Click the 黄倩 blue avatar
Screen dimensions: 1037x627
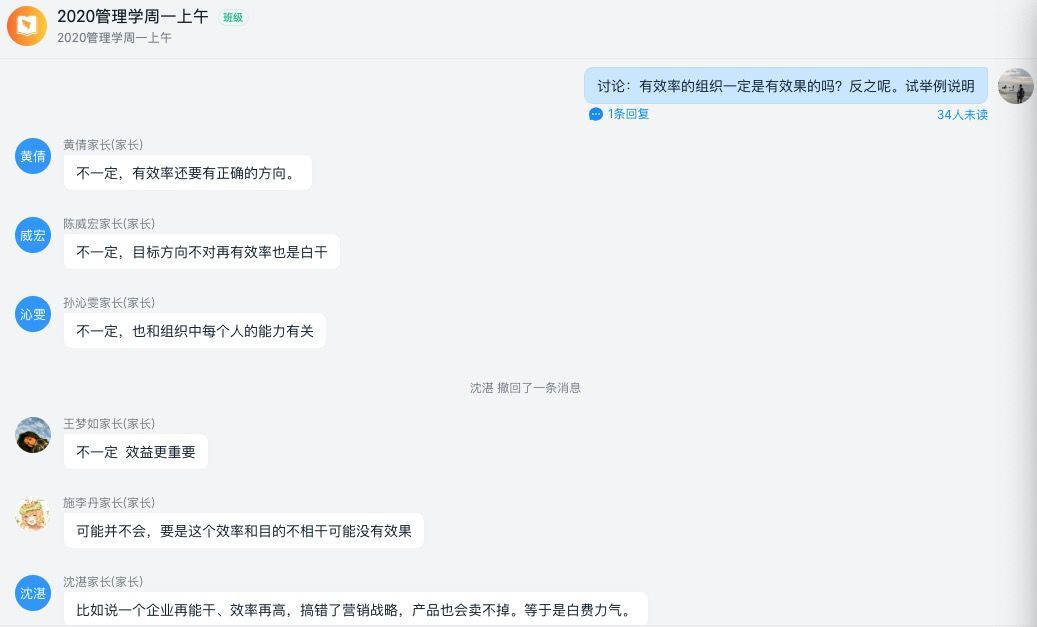pos(33,156)
